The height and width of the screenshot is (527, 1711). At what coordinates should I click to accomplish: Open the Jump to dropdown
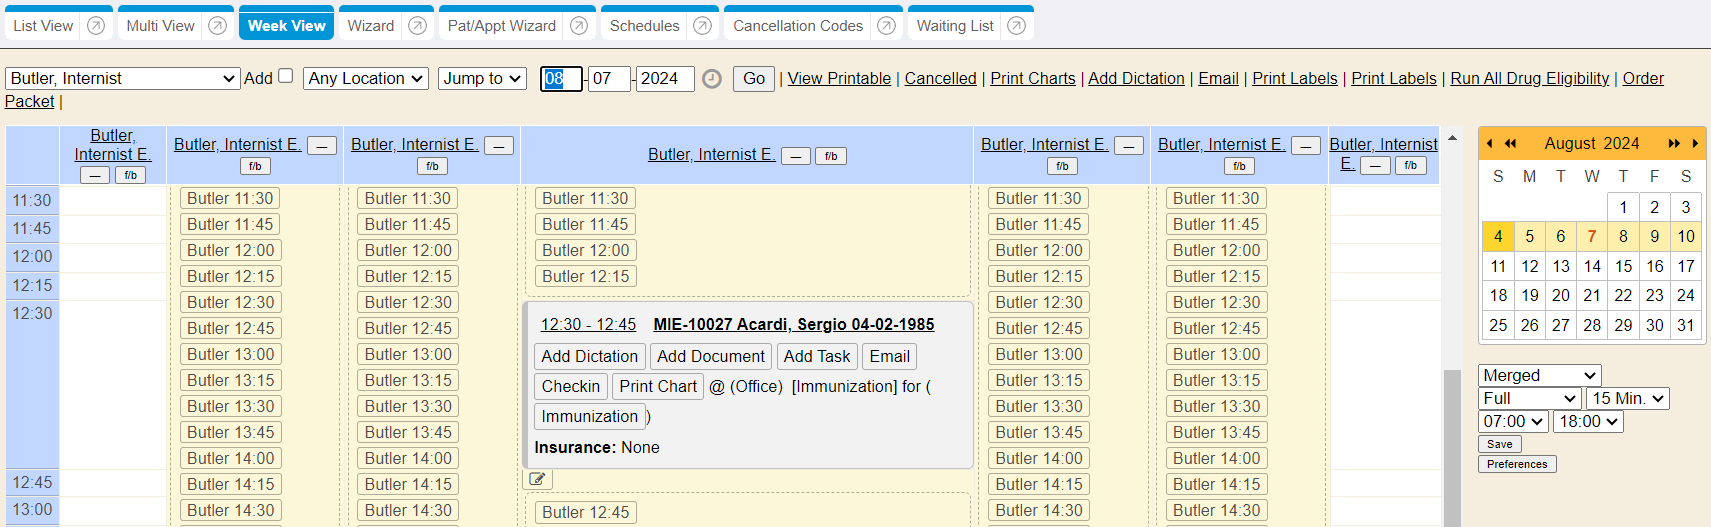pos(482,79)
